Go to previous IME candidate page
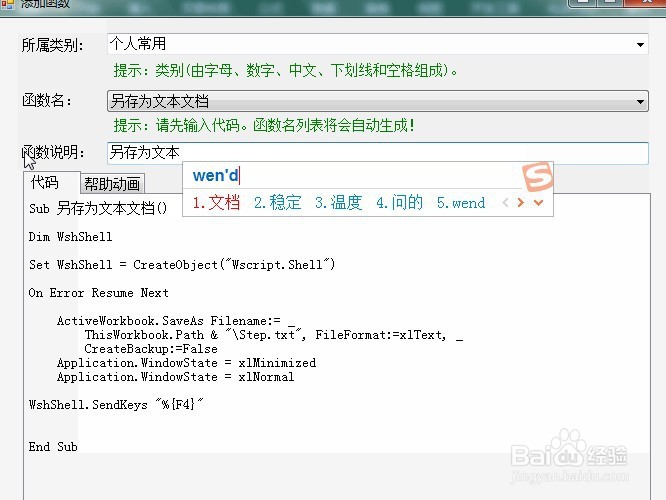The image size is (666, 500). 505,203
